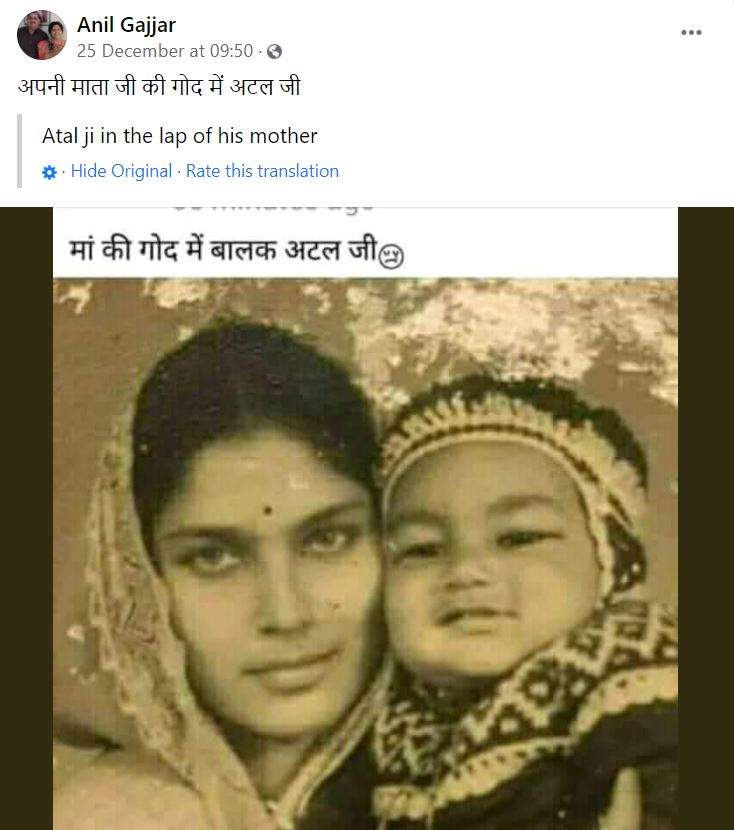Click the dark right margin beside photo
The width and height of the screenshot is (734, 830).
(706, 518)
